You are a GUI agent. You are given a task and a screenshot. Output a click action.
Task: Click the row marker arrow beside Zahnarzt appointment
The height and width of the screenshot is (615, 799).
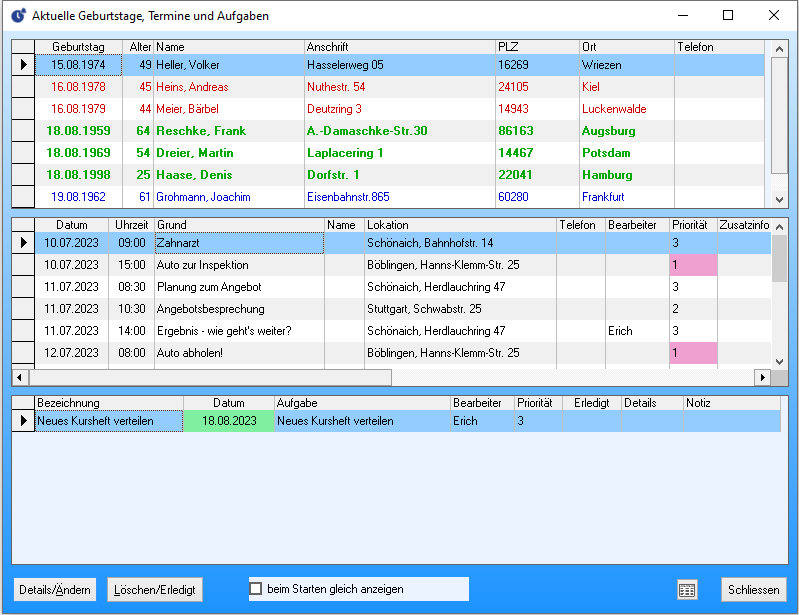tap(23, 243)
